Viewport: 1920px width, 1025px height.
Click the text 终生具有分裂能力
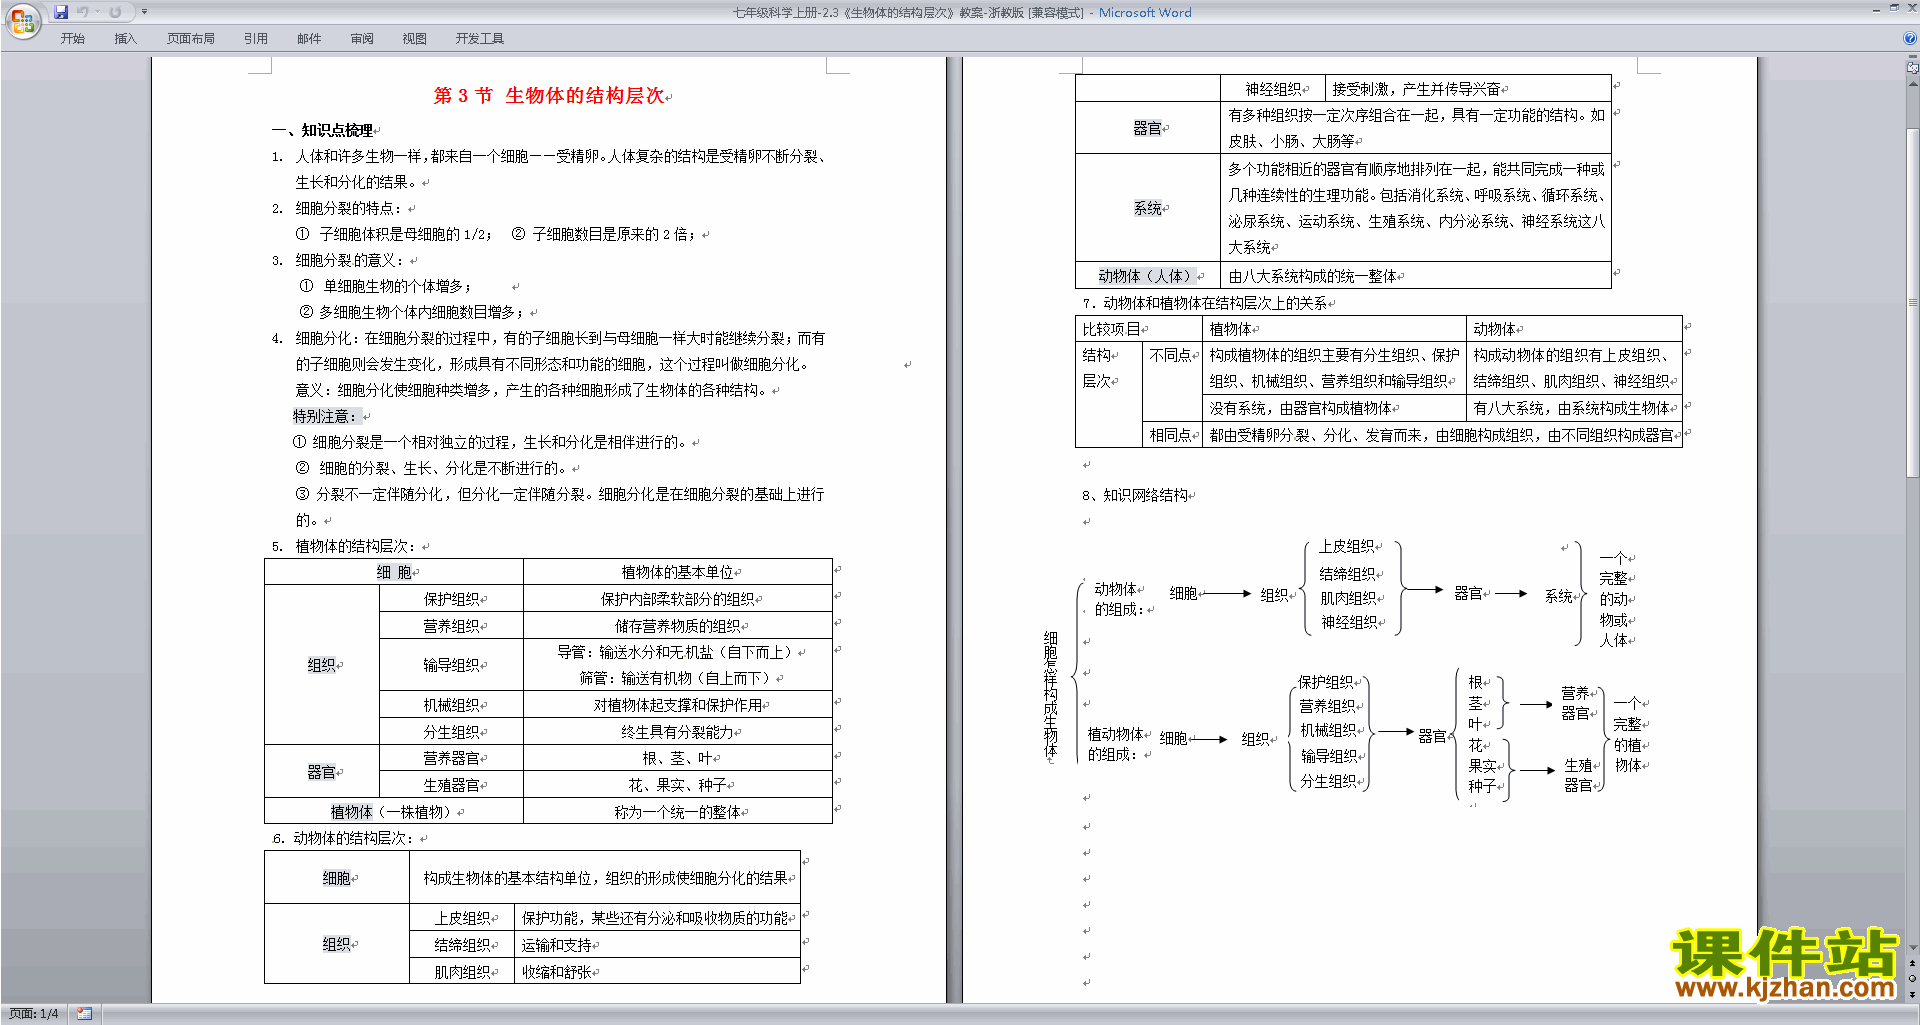[678, 732]
